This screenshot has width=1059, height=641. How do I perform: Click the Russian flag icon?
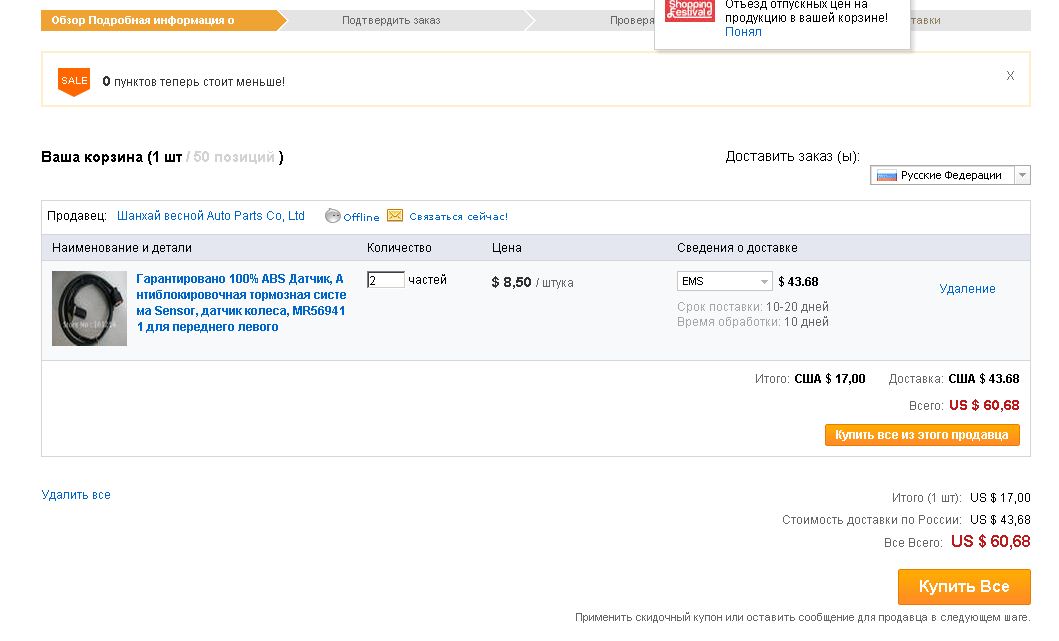coord(886,175)
